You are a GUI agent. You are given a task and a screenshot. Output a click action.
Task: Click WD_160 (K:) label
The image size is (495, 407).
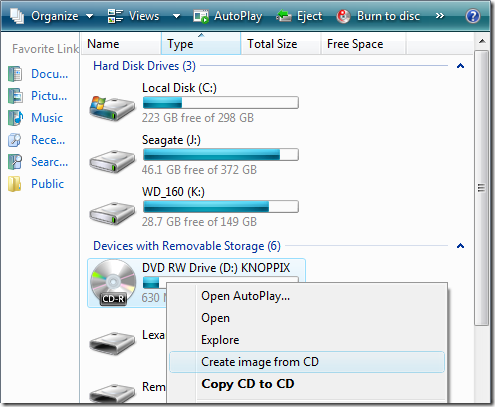point(173,192)
